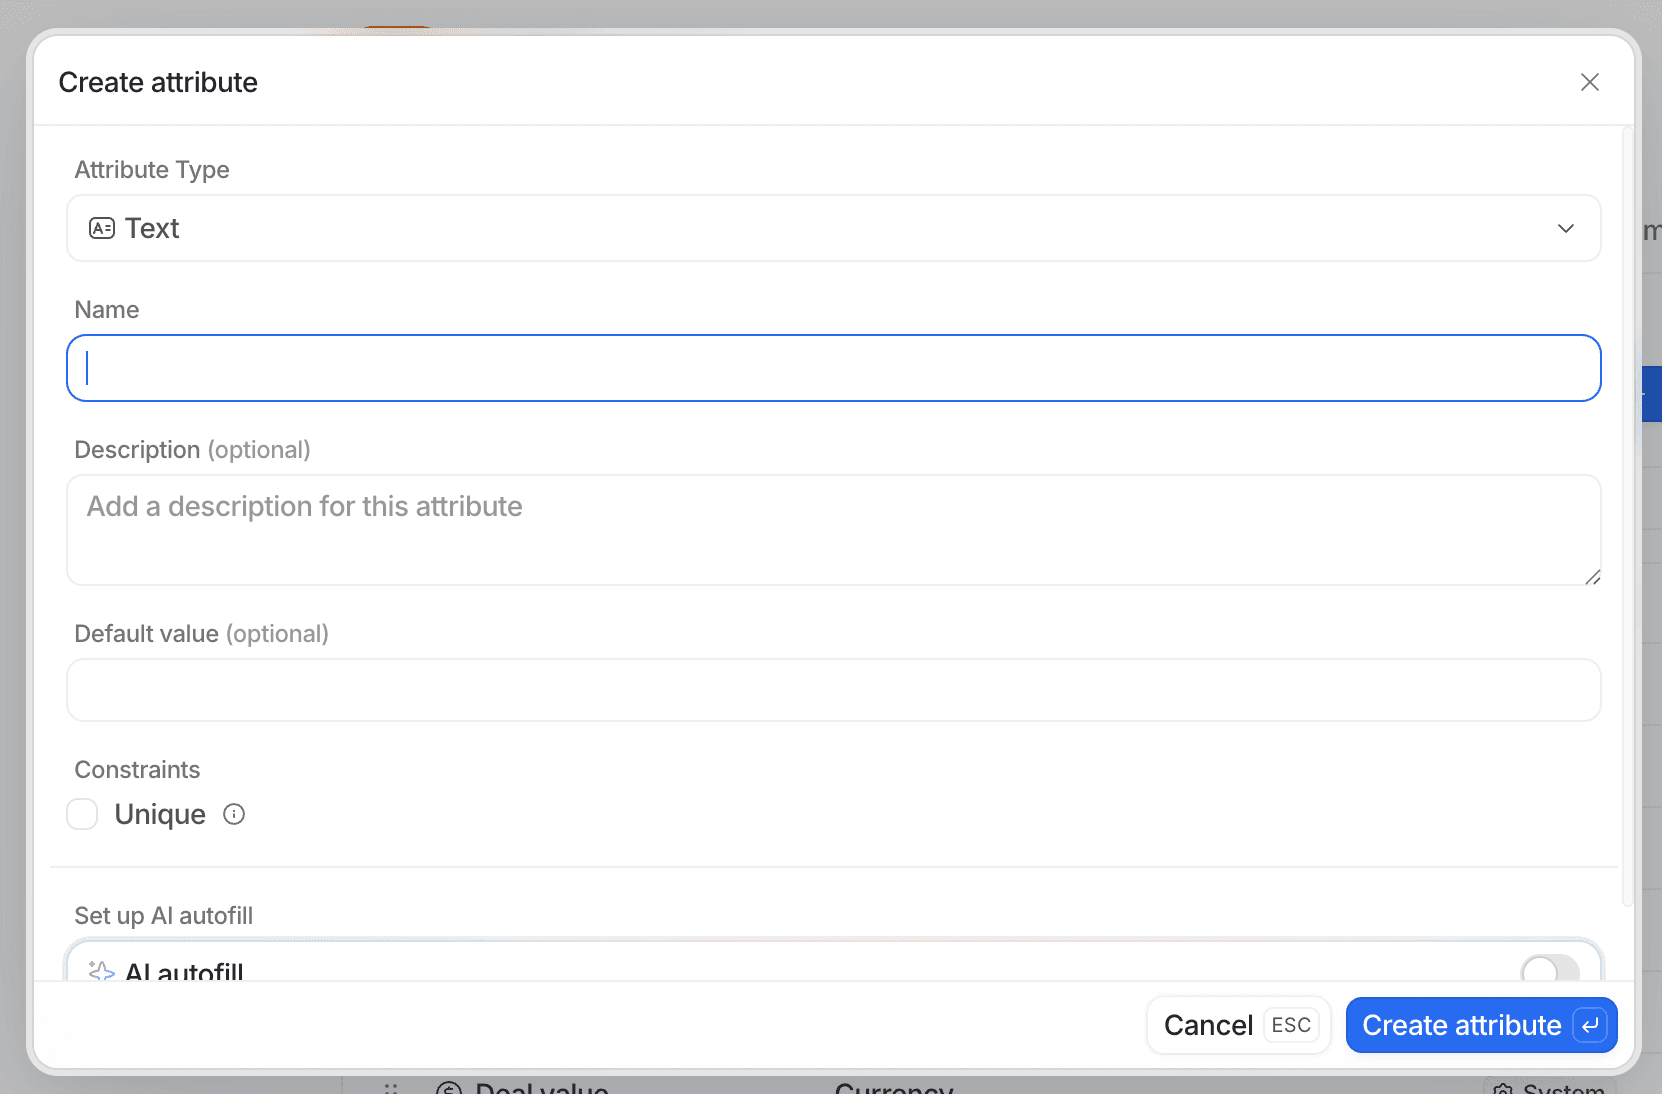Screen dimensions: 1662x1094
Task: Close the Create attribute dialog
Action: pyautogui.click(x=1589, y=82)
